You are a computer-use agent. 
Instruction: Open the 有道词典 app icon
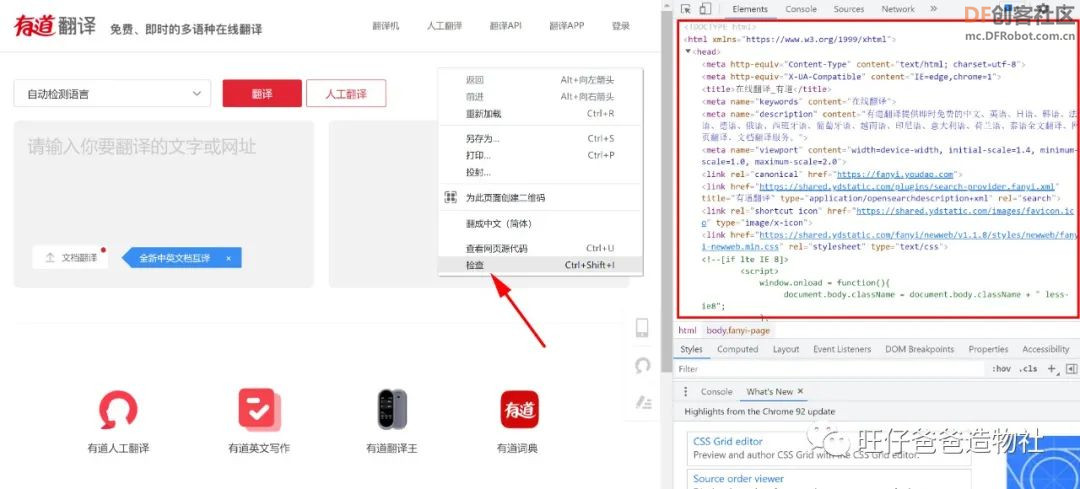tap(519, 410)
